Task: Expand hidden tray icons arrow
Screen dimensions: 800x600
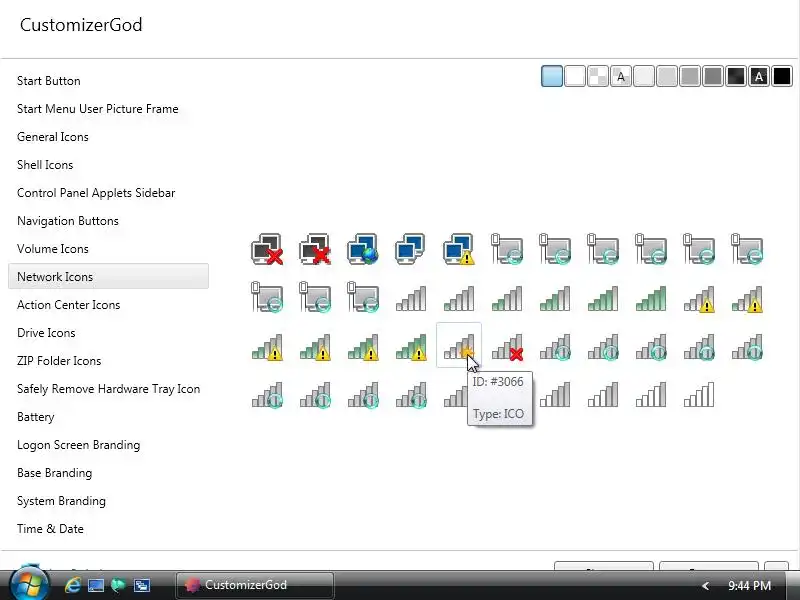Action: [x=706, y=586]
